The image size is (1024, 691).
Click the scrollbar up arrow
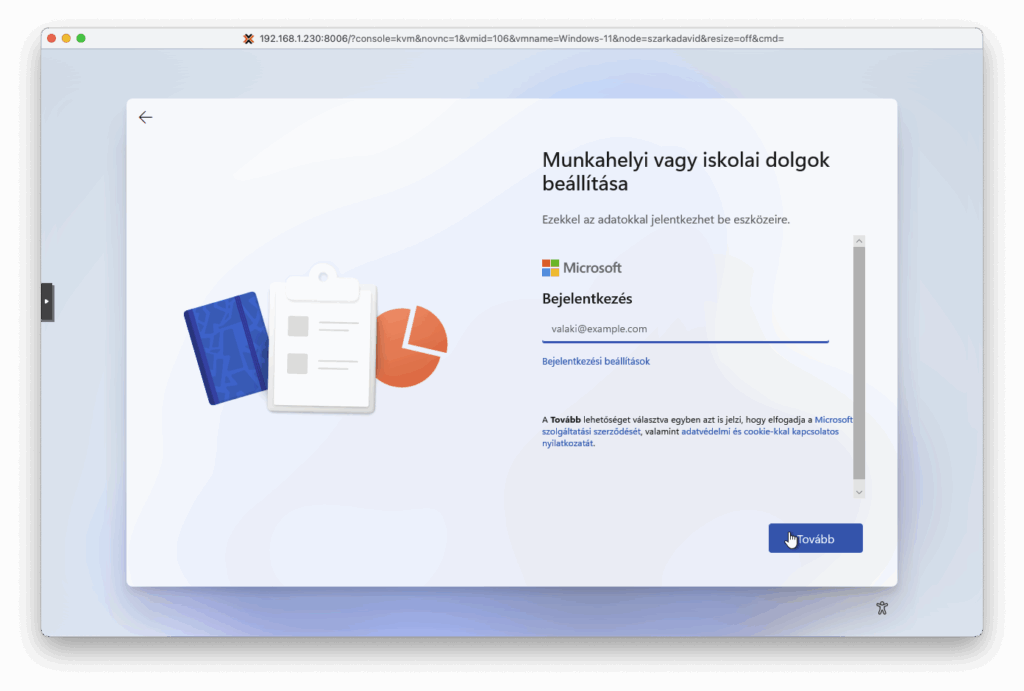tap(859, 241)
